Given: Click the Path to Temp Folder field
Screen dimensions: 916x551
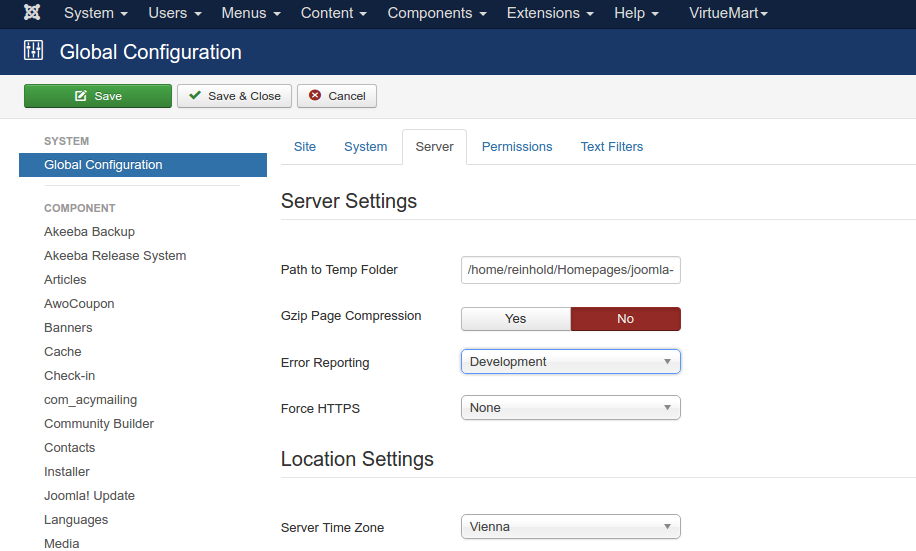Looking at the screenshot, I should pos(570,270).
